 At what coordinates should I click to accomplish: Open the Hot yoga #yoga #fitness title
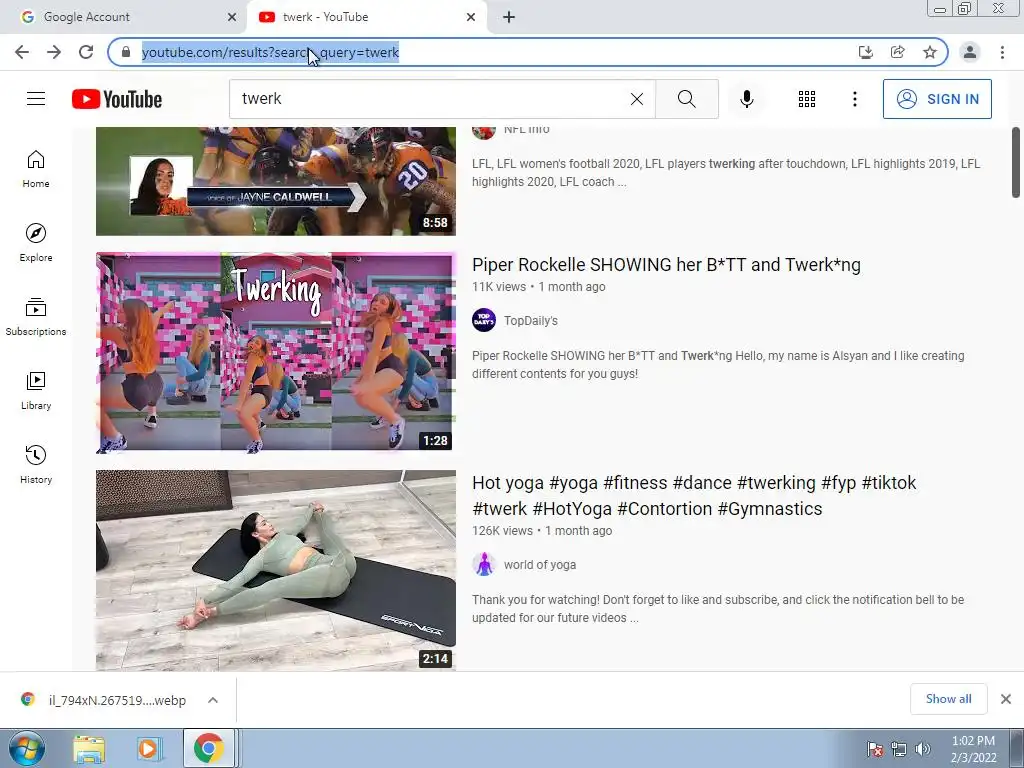[694, 496]
